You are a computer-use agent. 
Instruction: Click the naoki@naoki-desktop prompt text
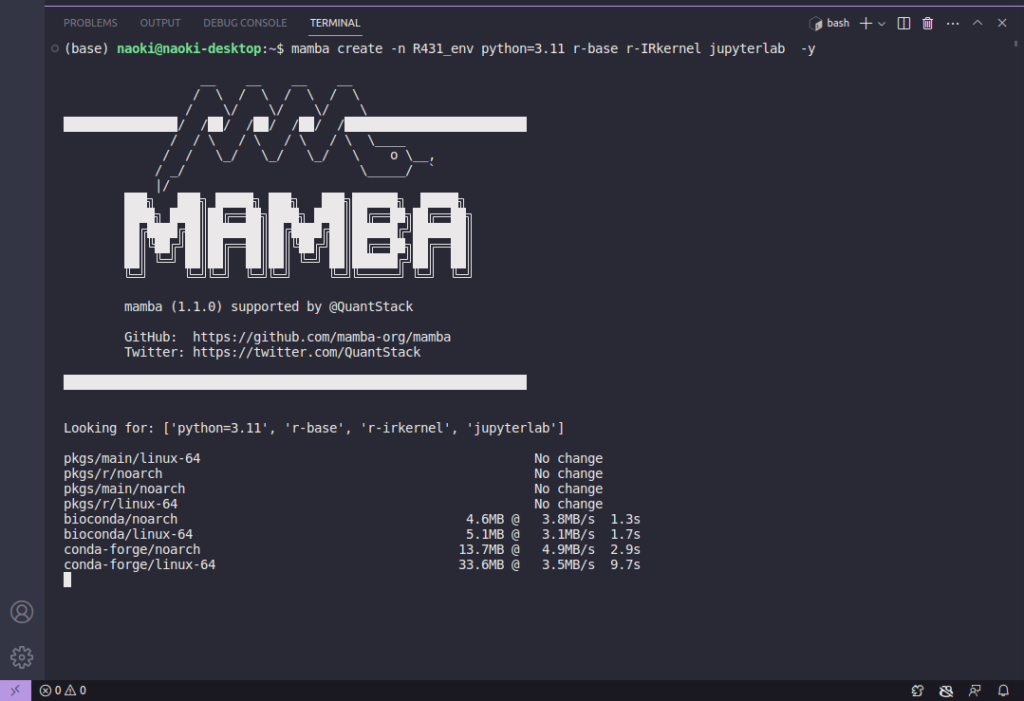click(189, 48)
